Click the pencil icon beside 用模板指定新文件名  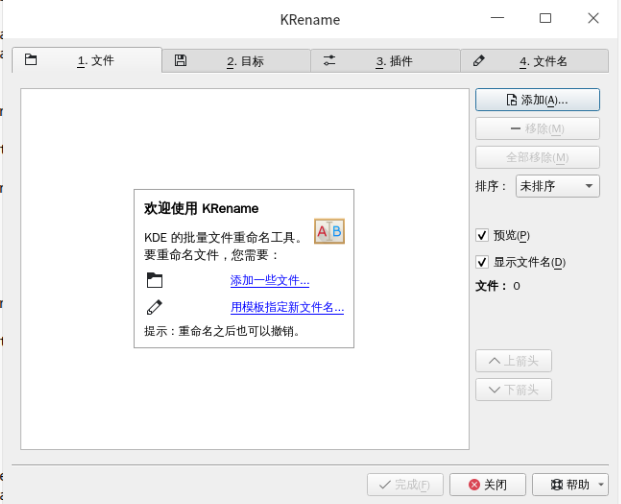pos(154,307)
